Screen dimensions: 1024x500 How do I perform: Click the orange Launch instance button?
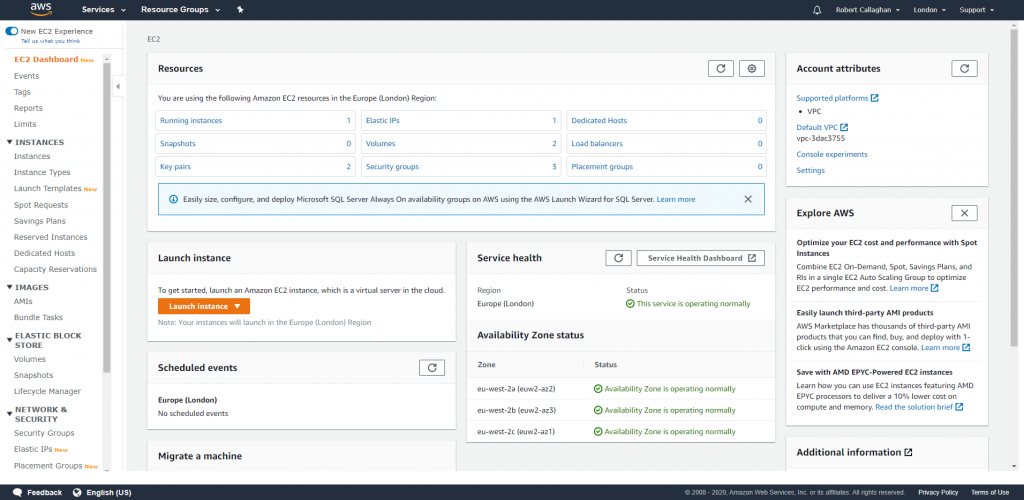pos(204,306)
